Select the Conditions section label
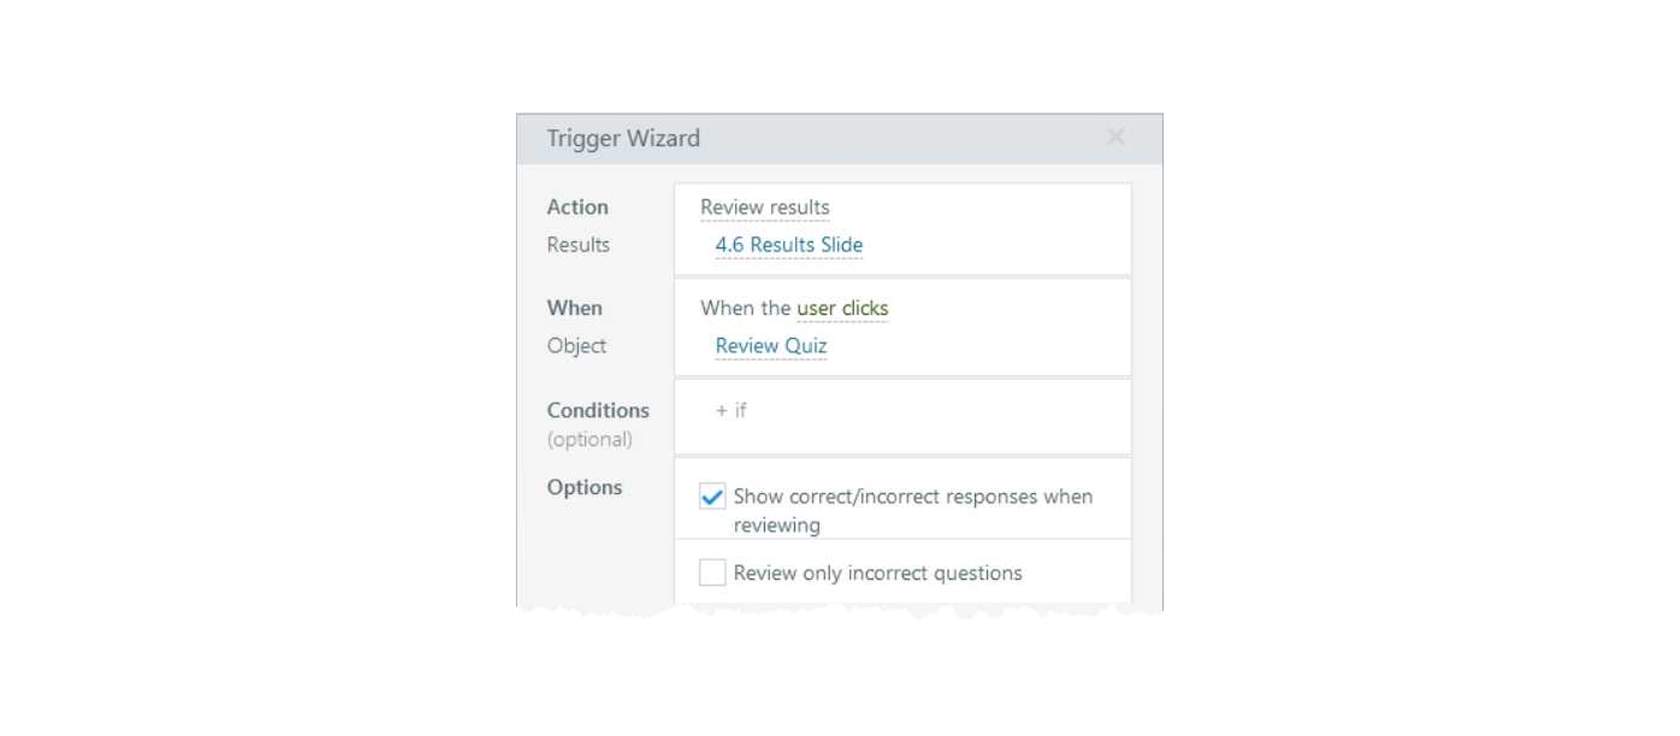This screenshot has height=736, width=1680. point(598,410)
